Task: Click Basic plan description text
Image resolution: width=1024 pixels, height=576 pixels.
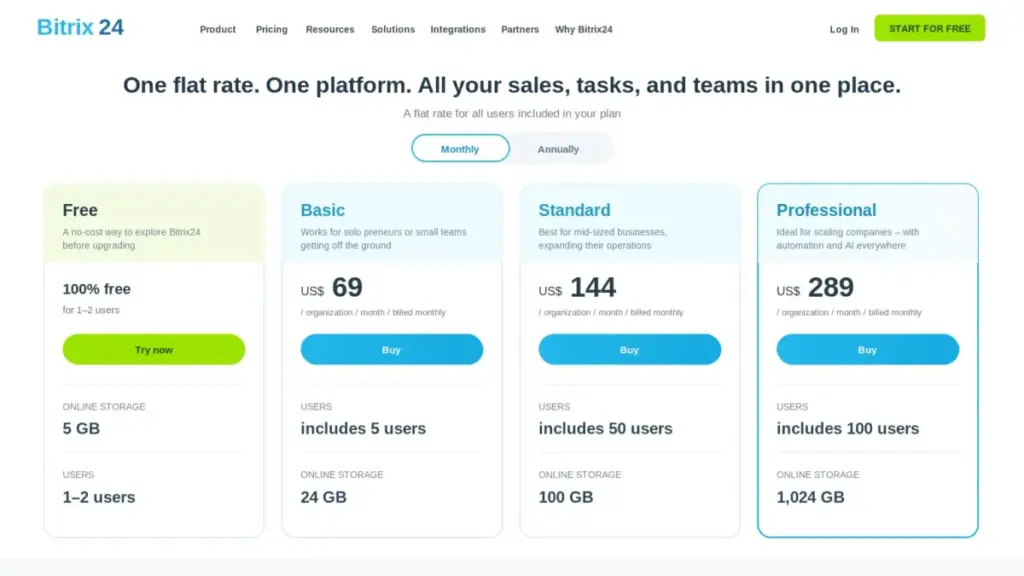Action: pos(383,238)
